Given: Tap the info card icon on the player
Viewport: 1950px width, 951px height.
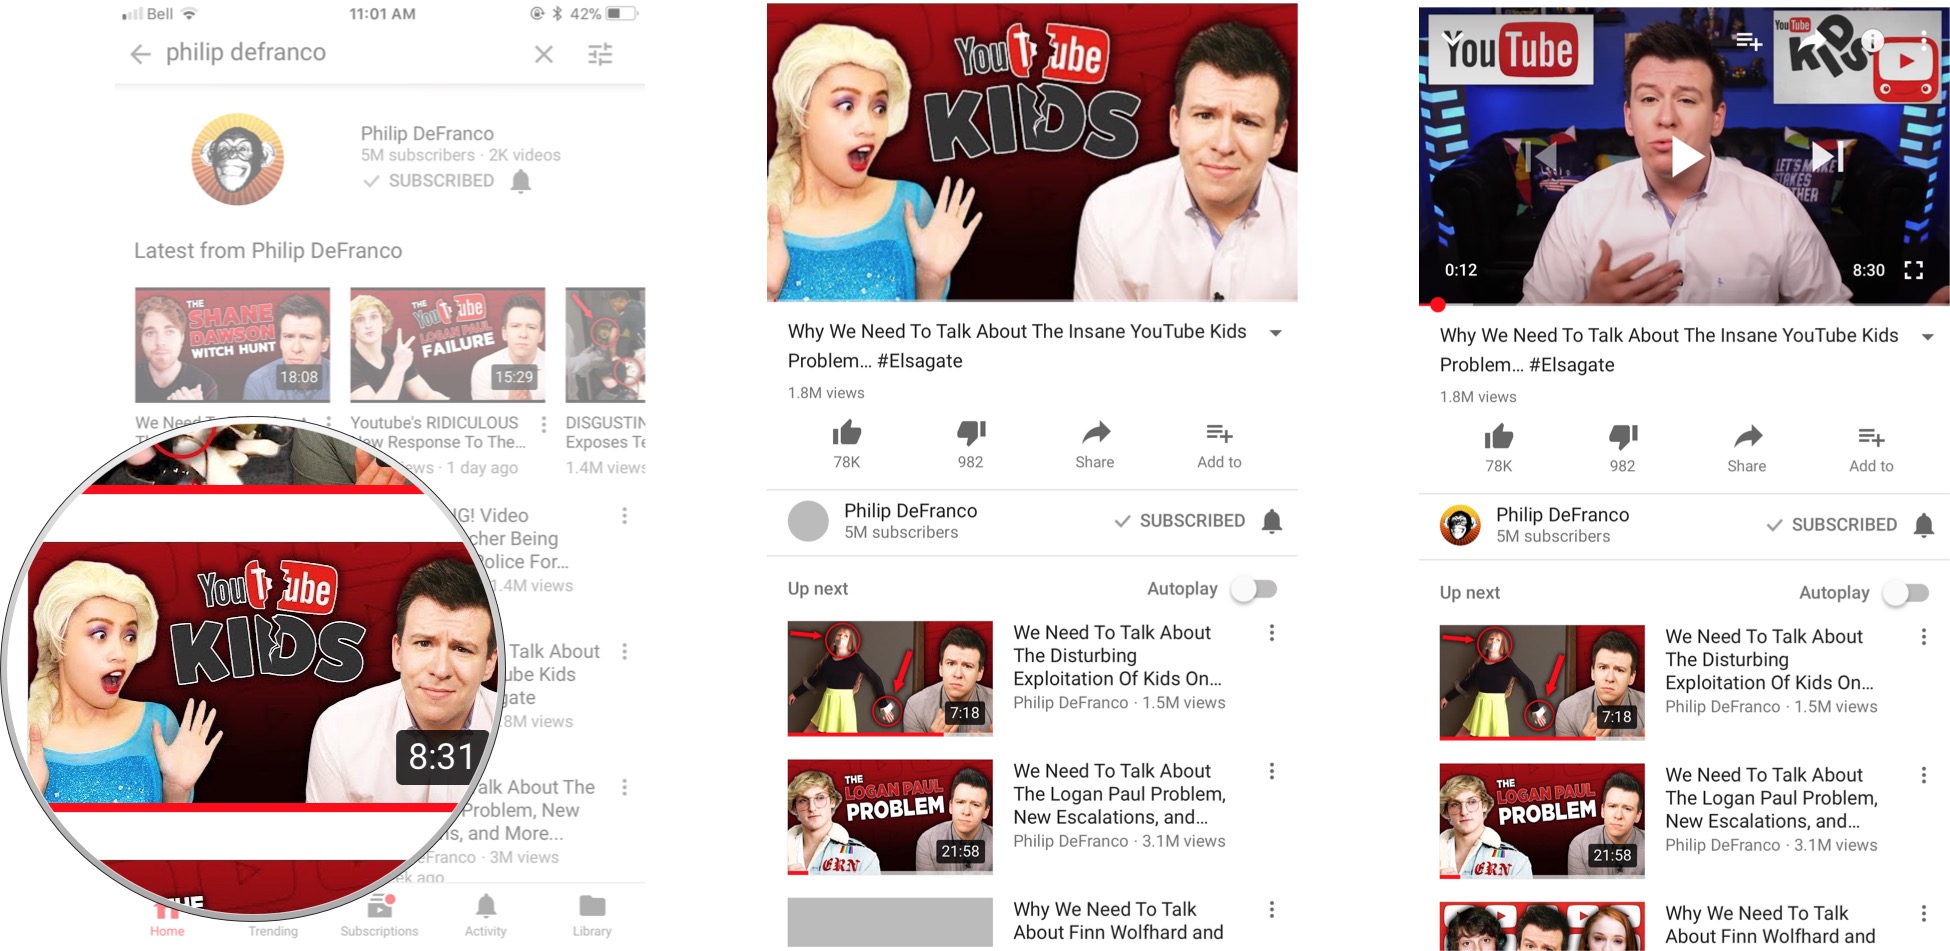Looking at the screenshot, I should [x=1872, y=41].
